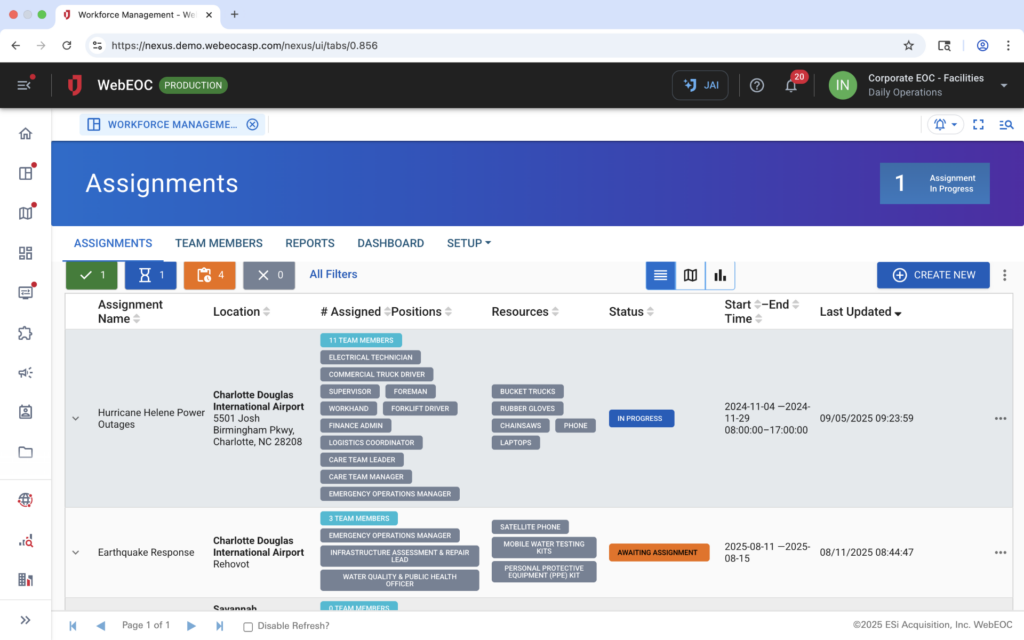Open the Reports tab
The width and height of the screenshot is (1024, 640).
[x=309, y=243]
